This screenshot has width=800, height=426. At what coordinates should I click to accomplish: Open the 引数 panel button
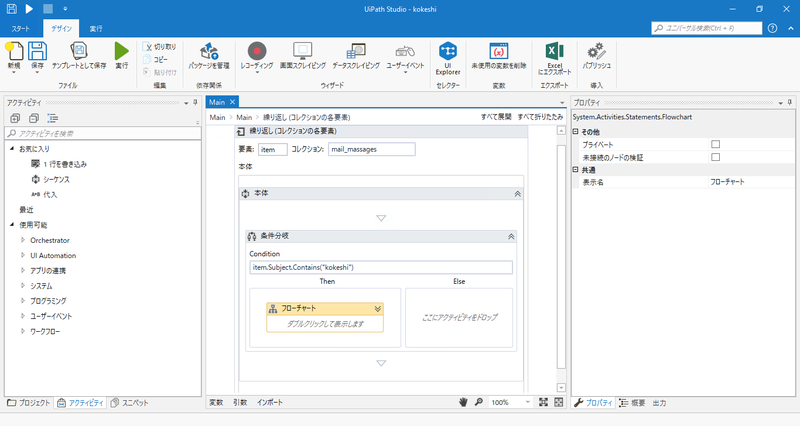click(240, 402)
